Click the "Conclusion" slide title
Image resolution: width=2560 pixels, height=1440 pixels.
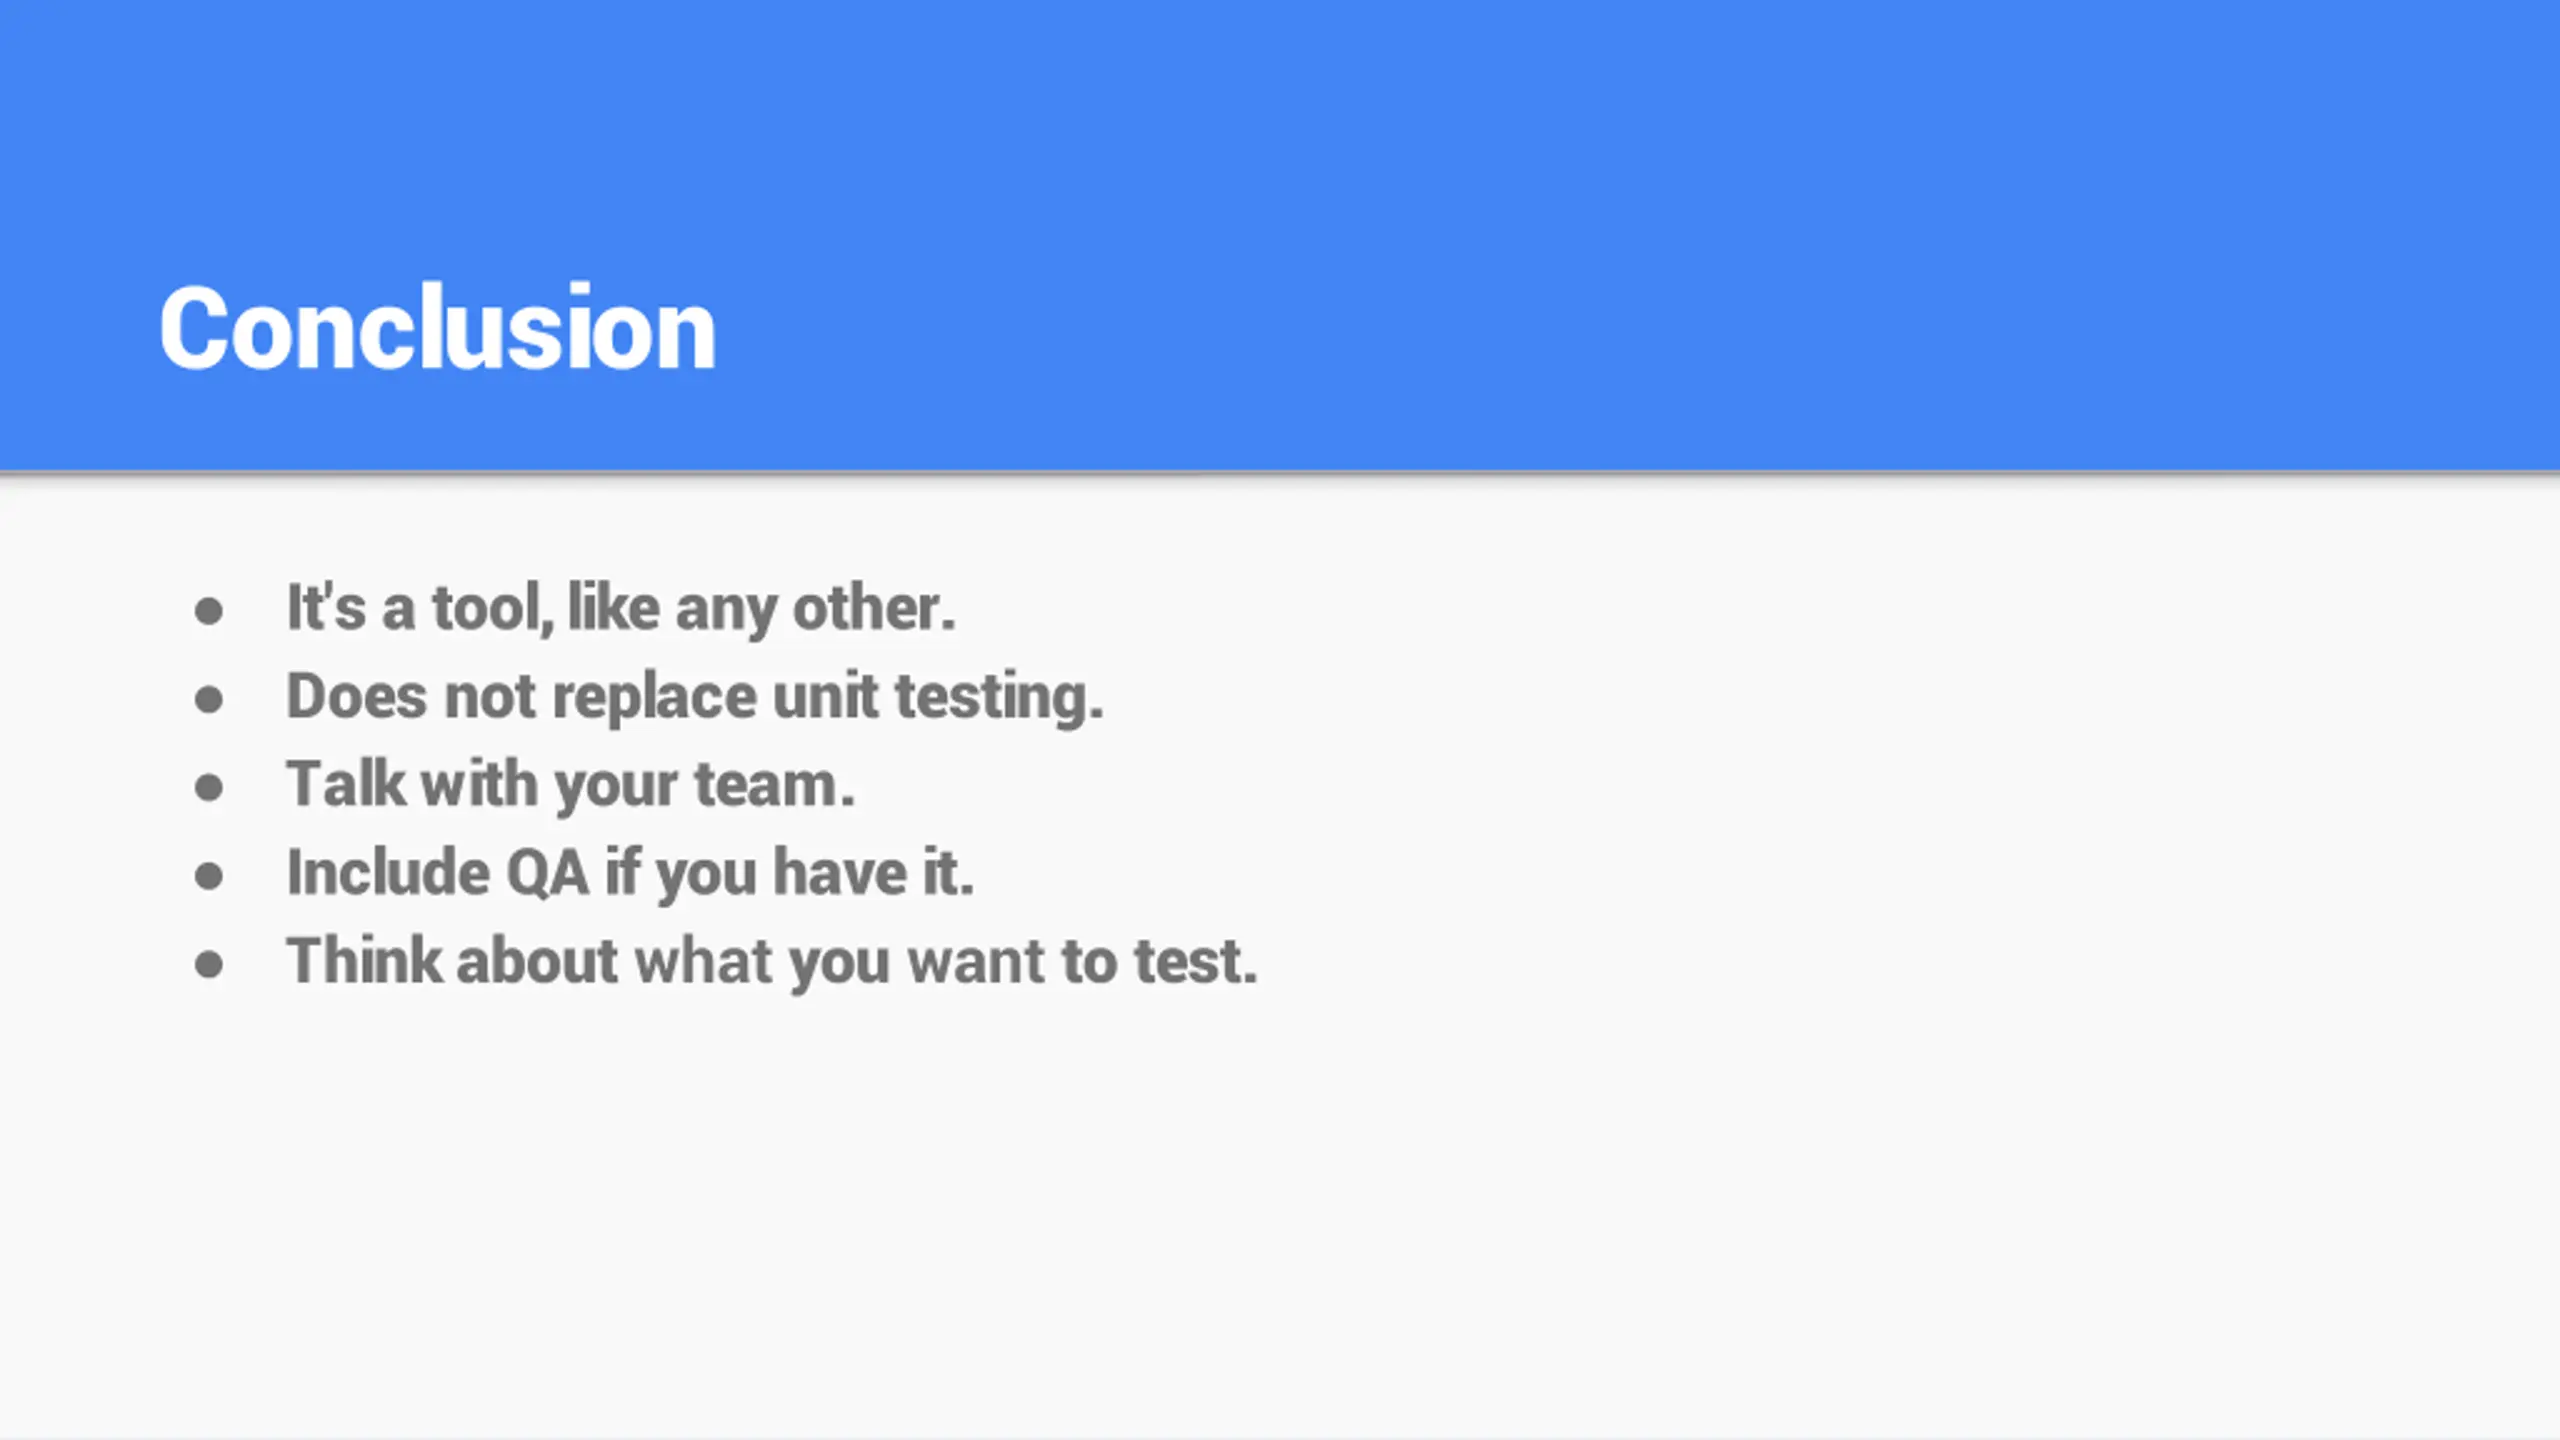pos(438,328)
